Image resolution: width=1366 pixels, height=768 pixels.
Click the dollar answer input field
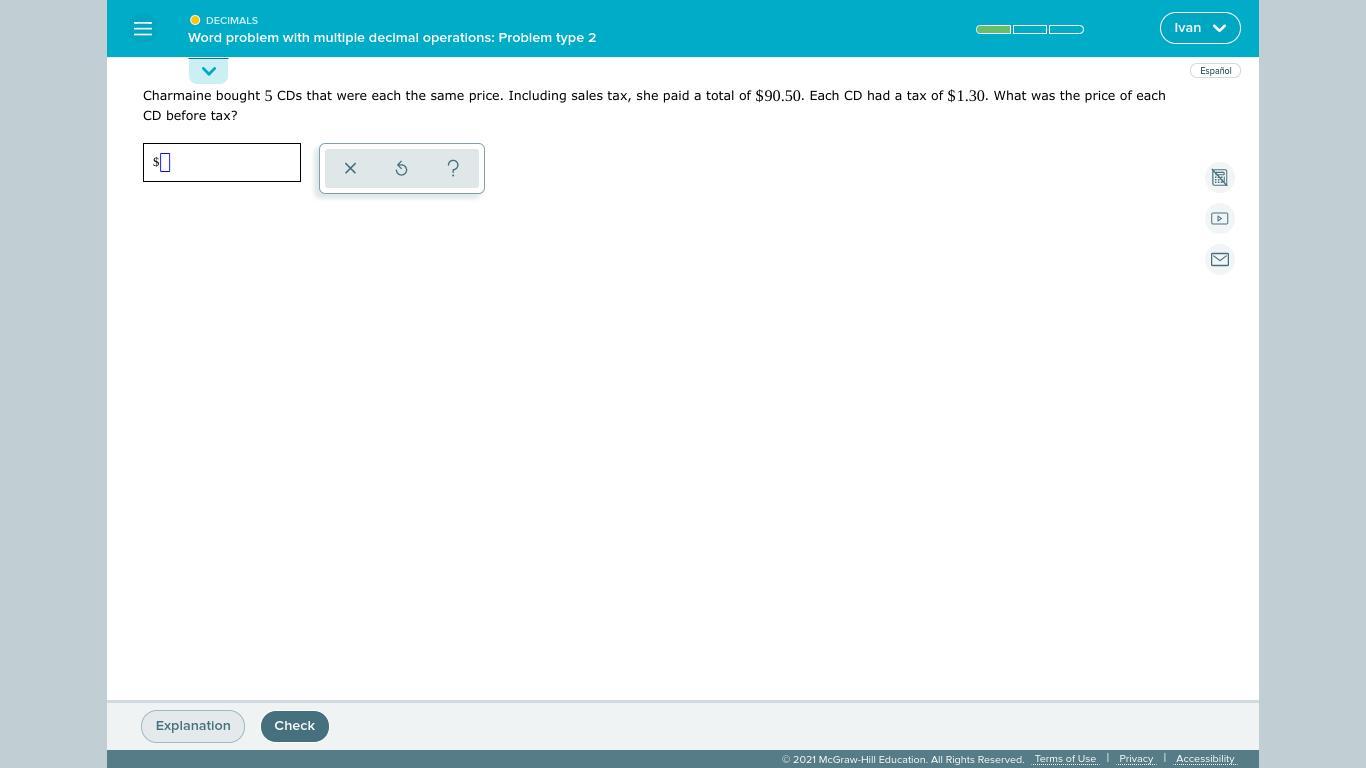222,162
